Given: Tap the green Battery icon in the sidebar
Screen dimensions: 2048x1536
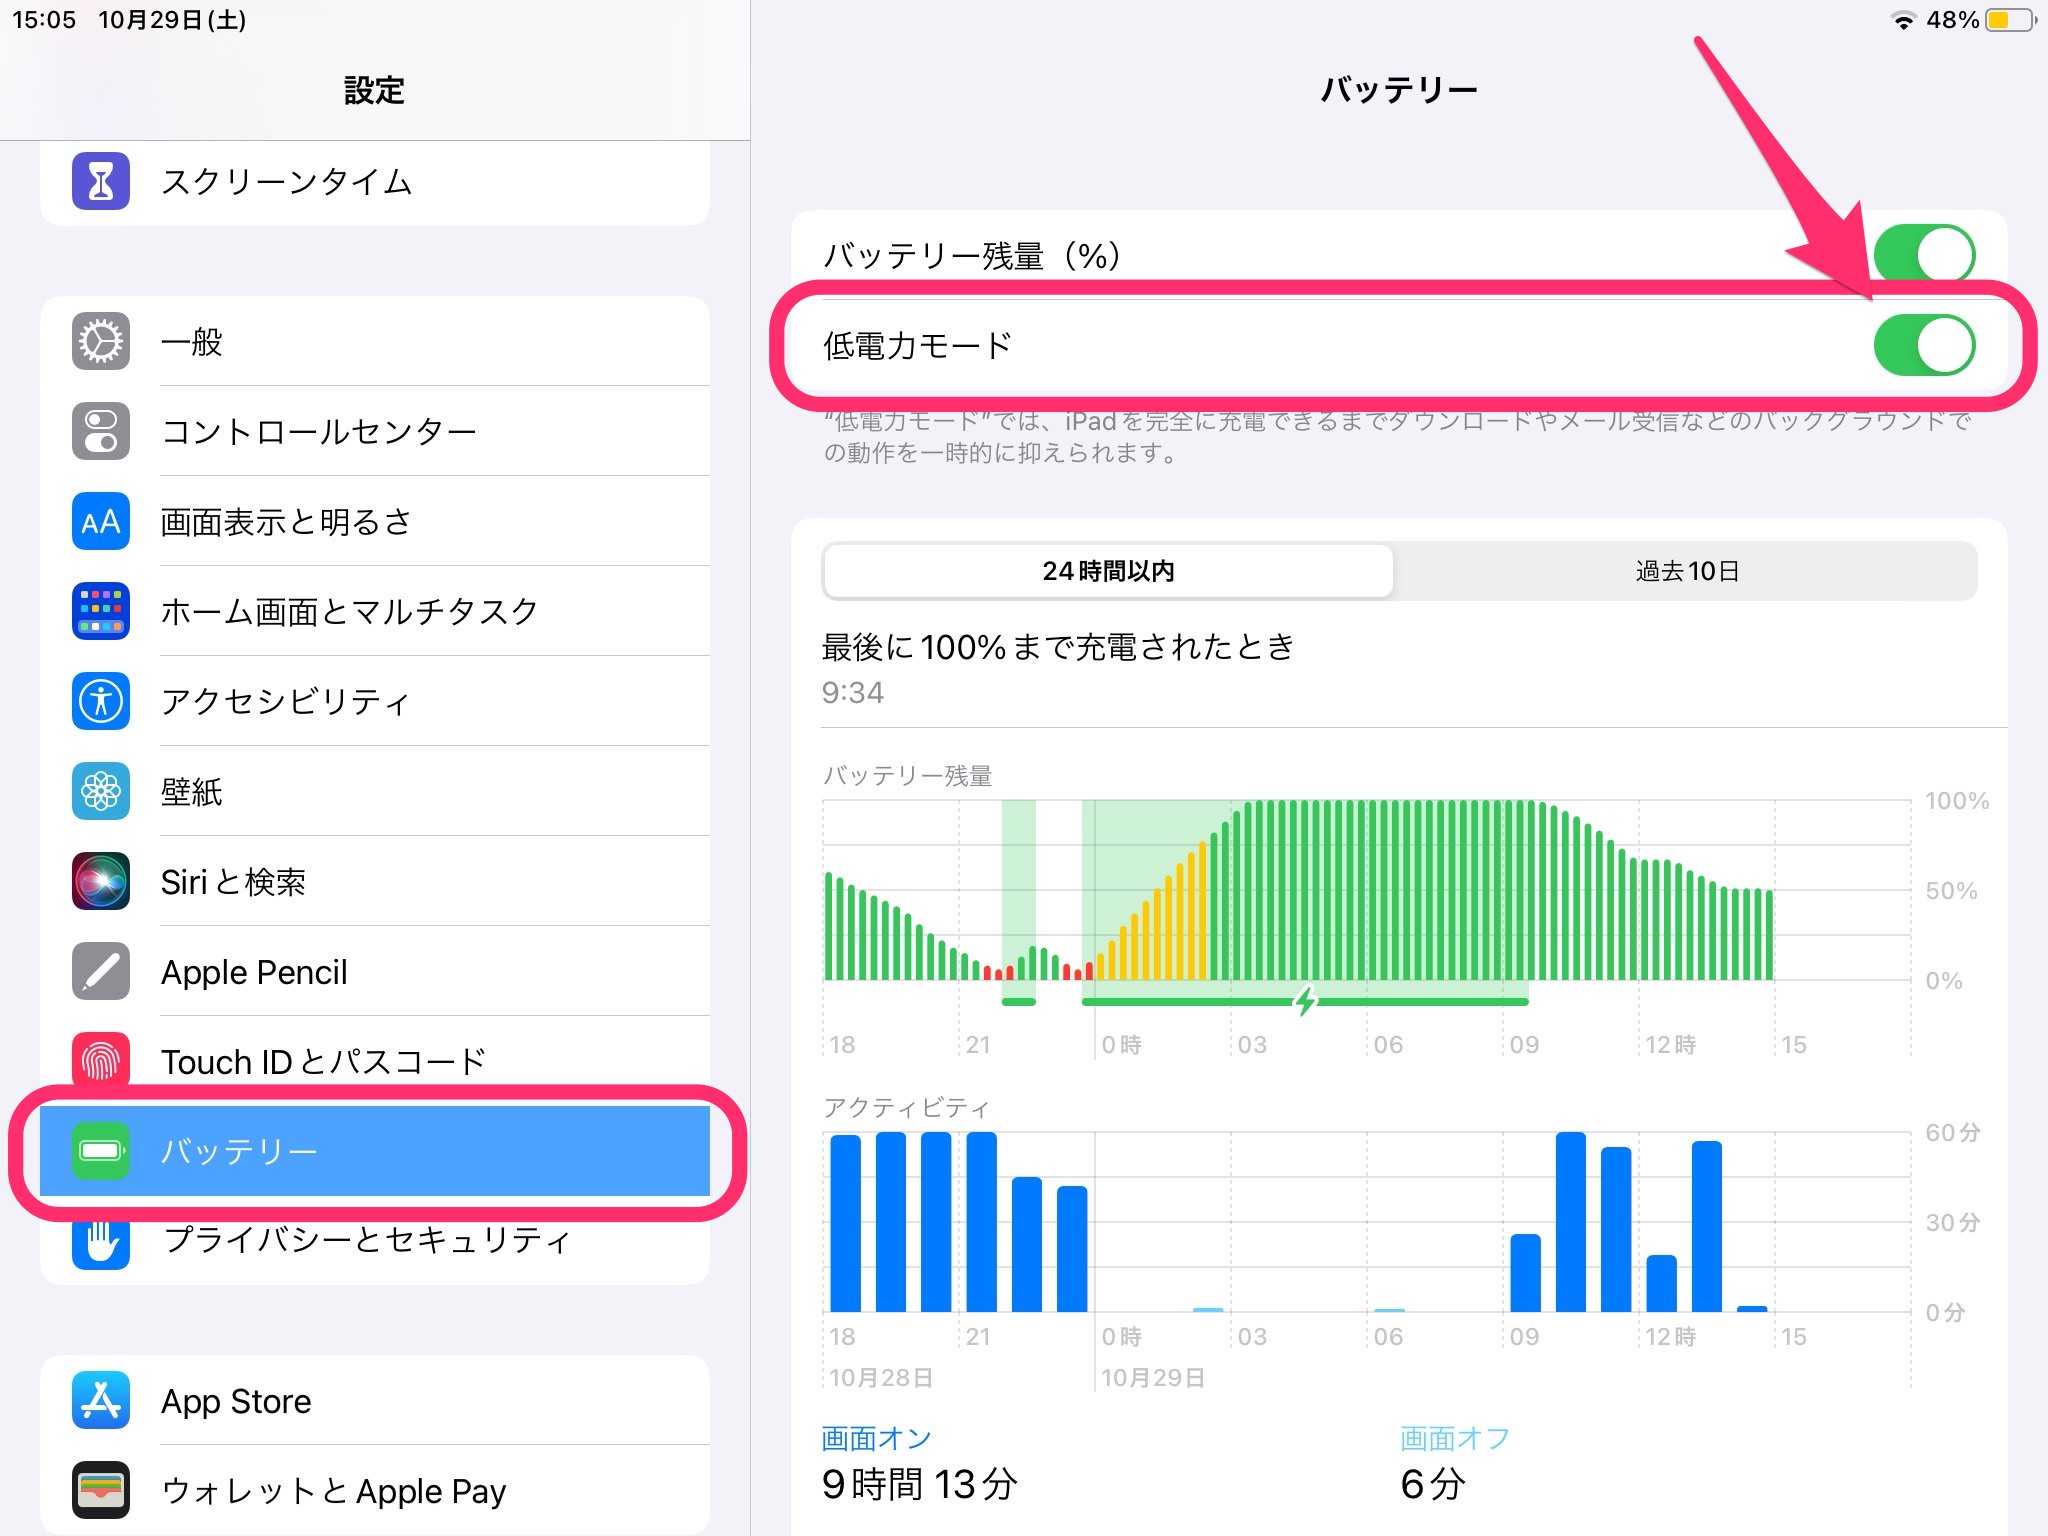Looking at the screenshot, I should (x=101, y=1151).
